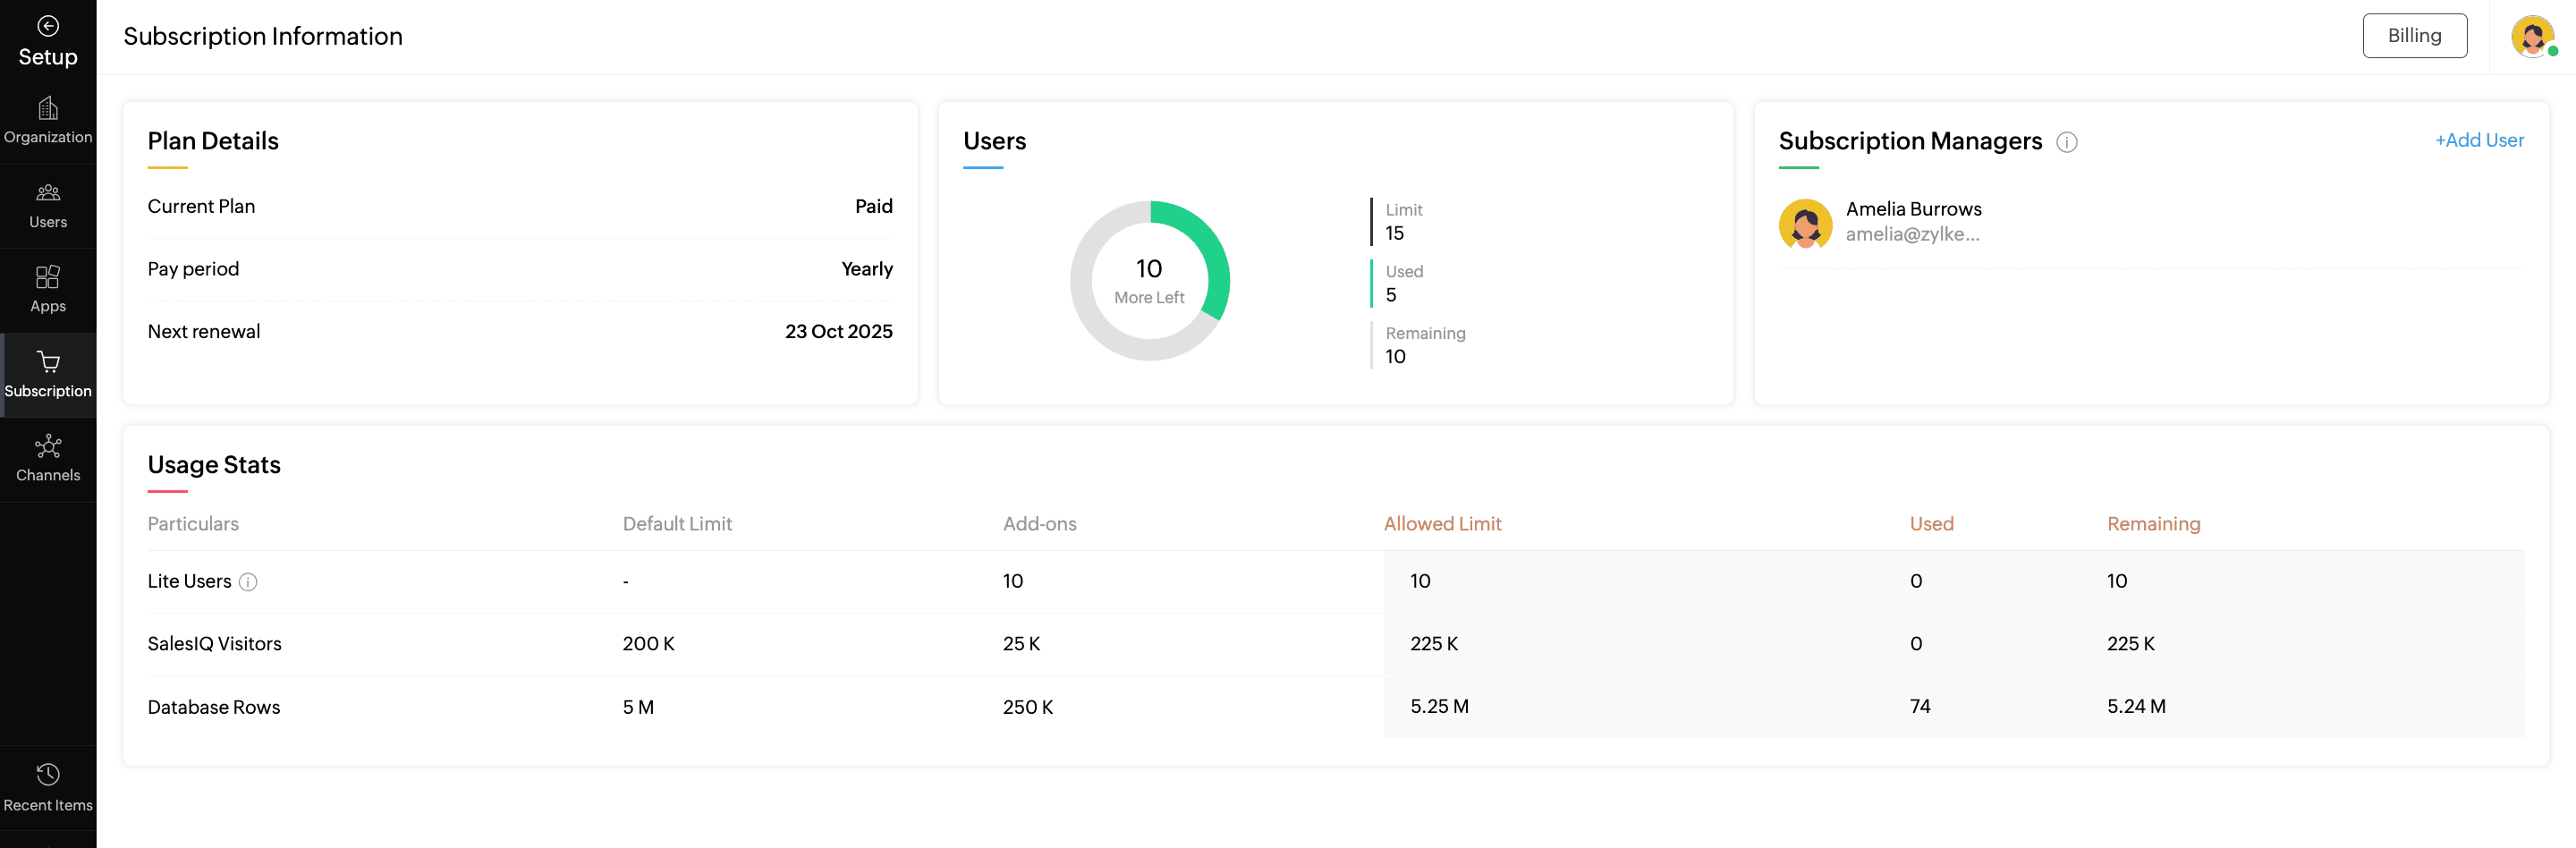The width and height of the screenshot is (2576, 848).
Task: Click the back arrow Setup icon
Action: (x=47, y=26)
